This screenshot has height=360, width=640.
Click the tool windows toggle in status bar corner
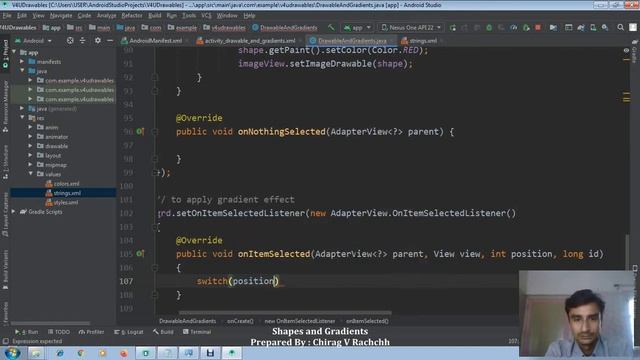[x=5, y=341]
